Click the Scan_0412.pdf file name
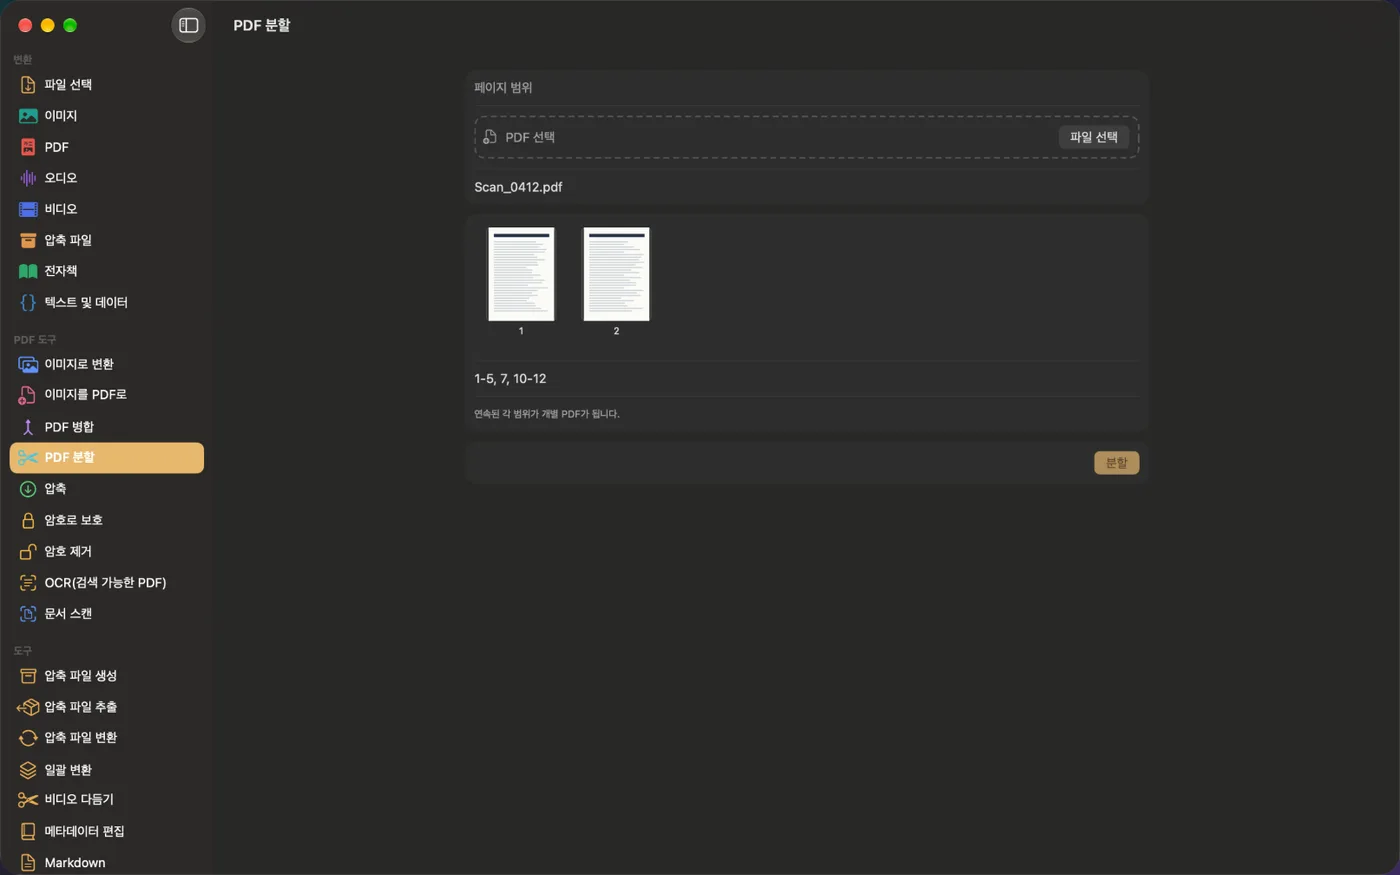This screenshot has height=875, width=1400. [518, 187]
